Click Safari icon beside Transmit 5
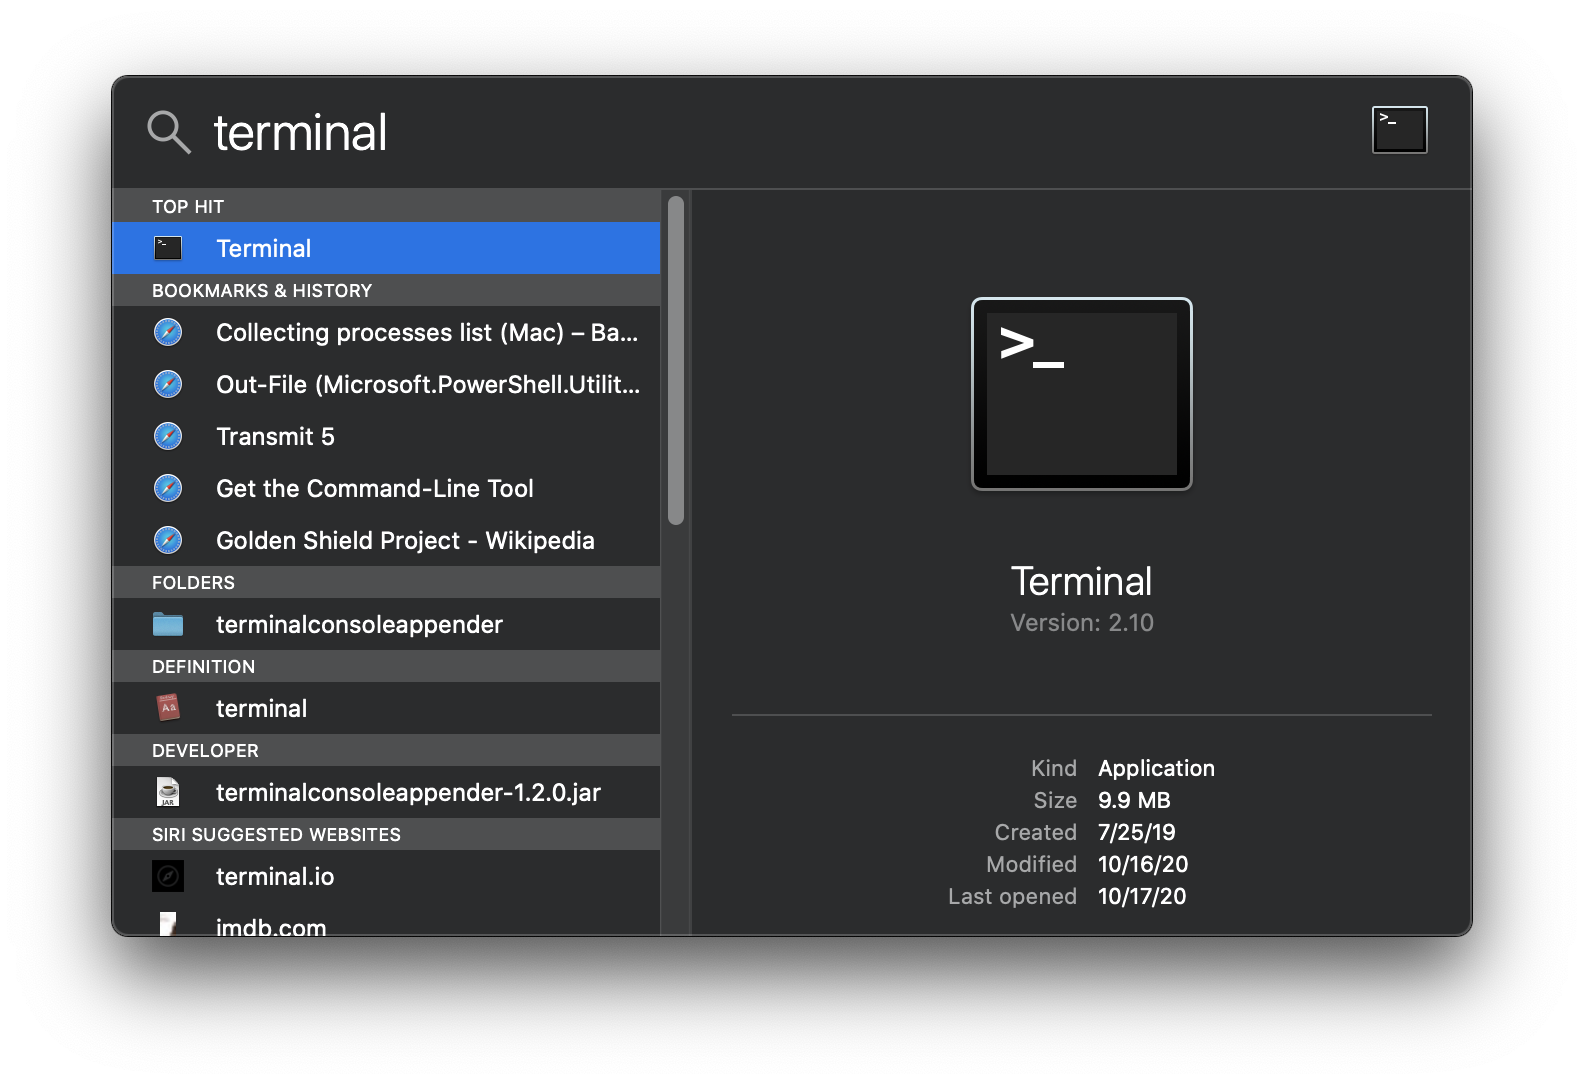 pyautogui.click(x=168, y=436)
